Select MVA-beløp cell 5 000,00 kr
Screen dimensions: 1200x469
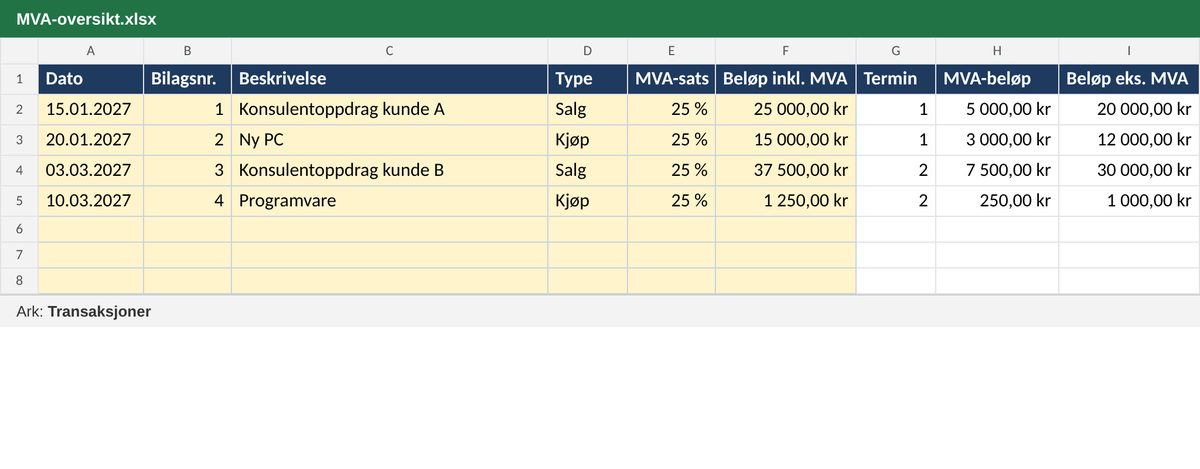(x=997, y=110)
